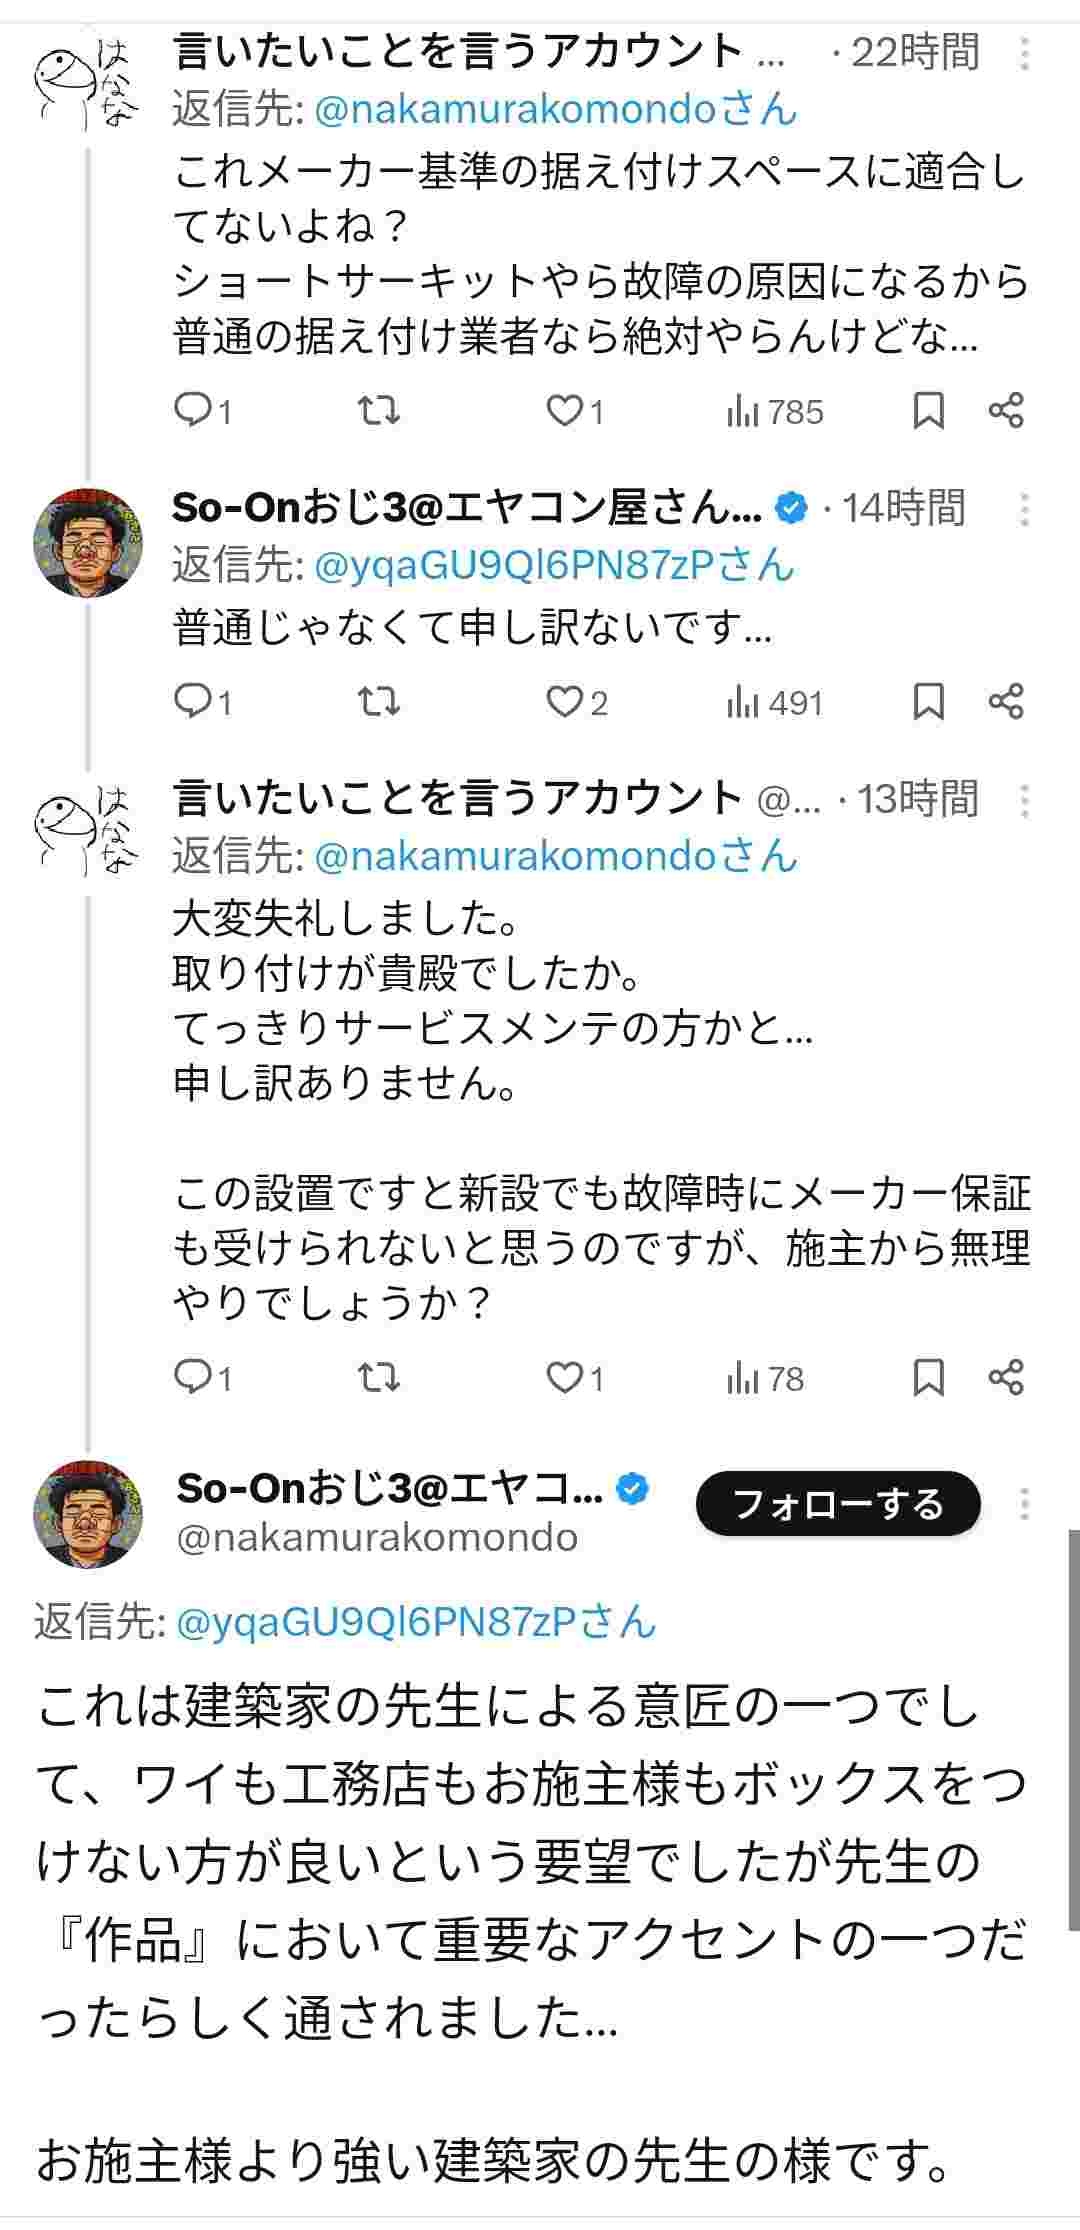Like the tweet with 785 views

565,410
